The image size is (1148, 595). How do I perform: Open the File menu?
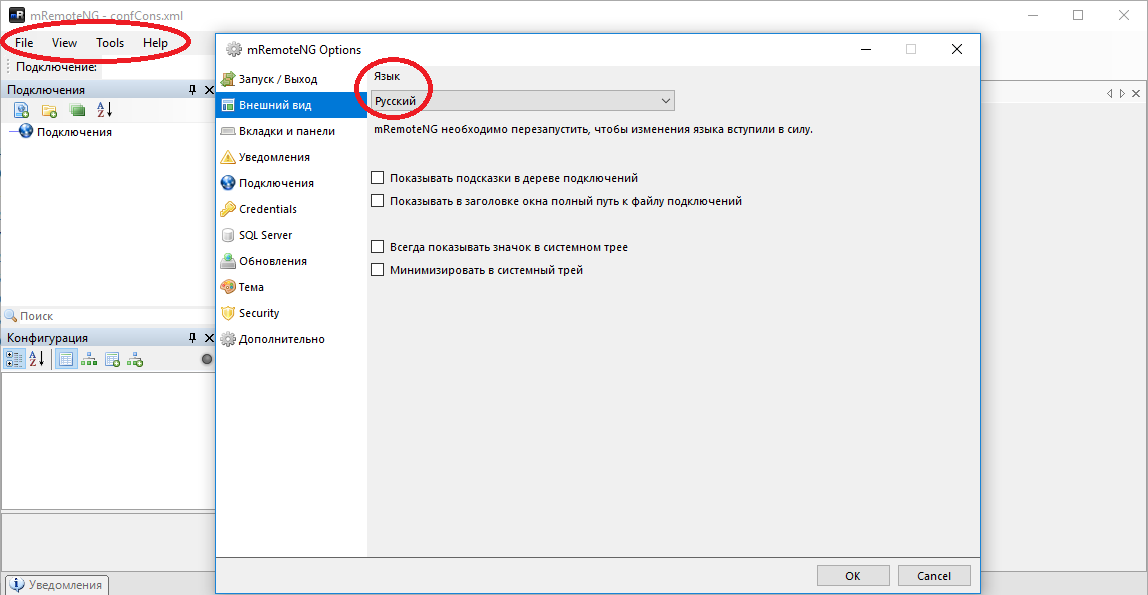(24, 42)
